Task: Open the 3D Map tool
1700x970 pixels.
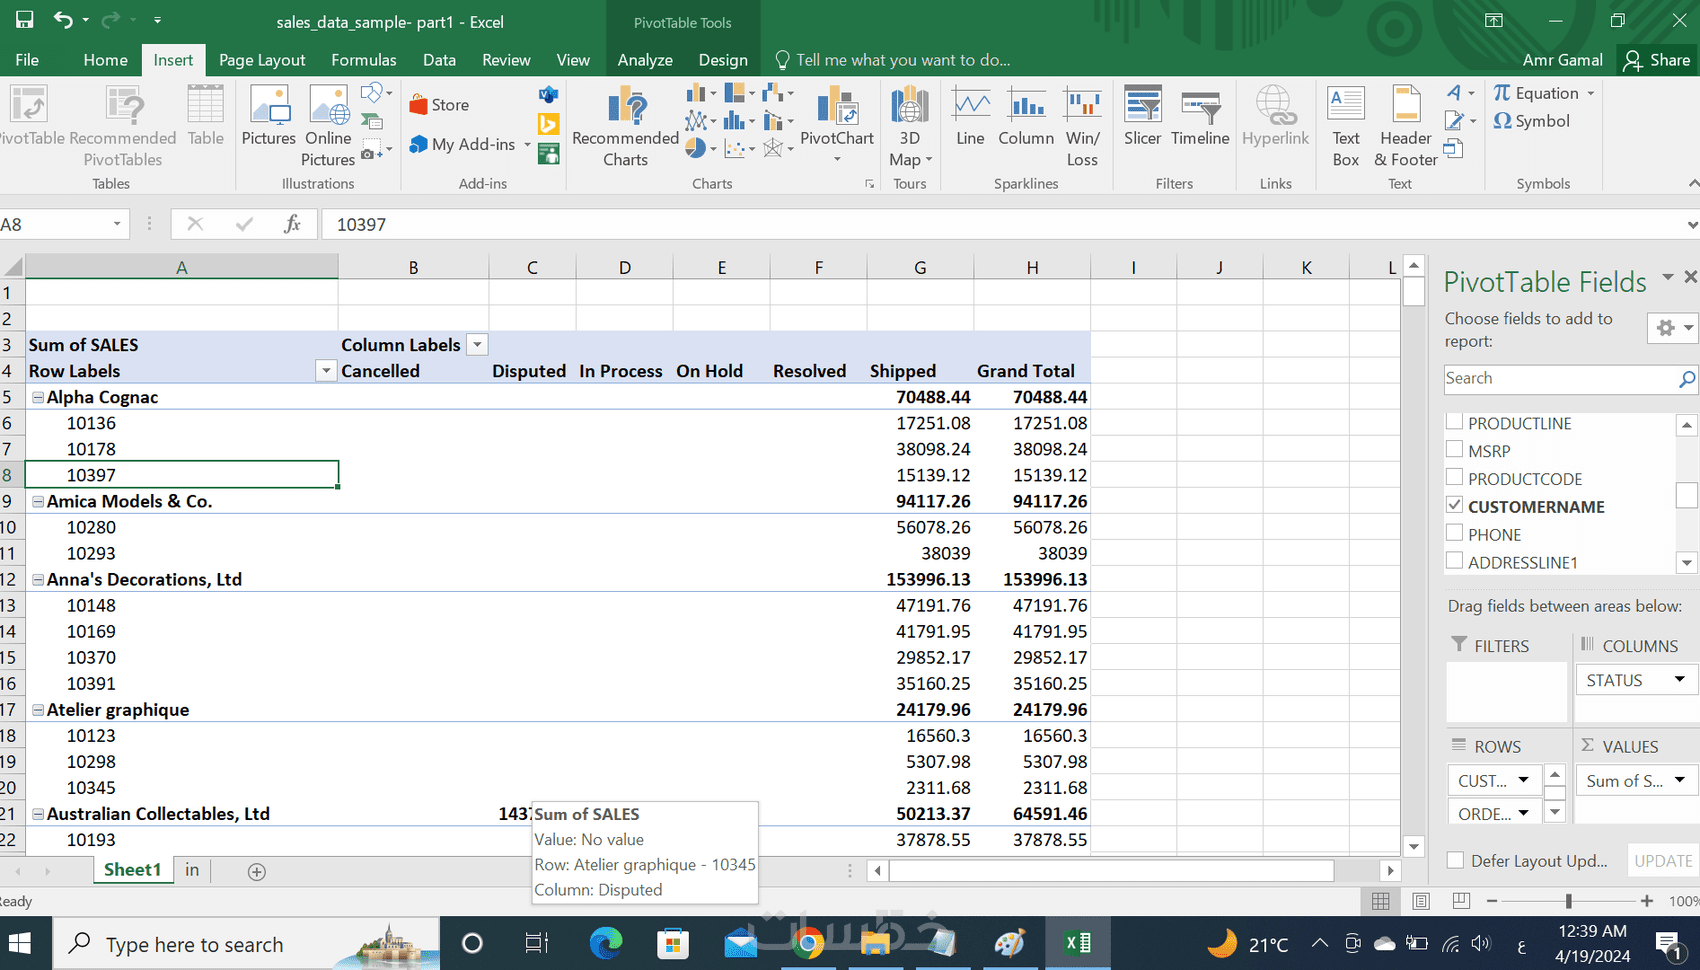Action: 910,126
